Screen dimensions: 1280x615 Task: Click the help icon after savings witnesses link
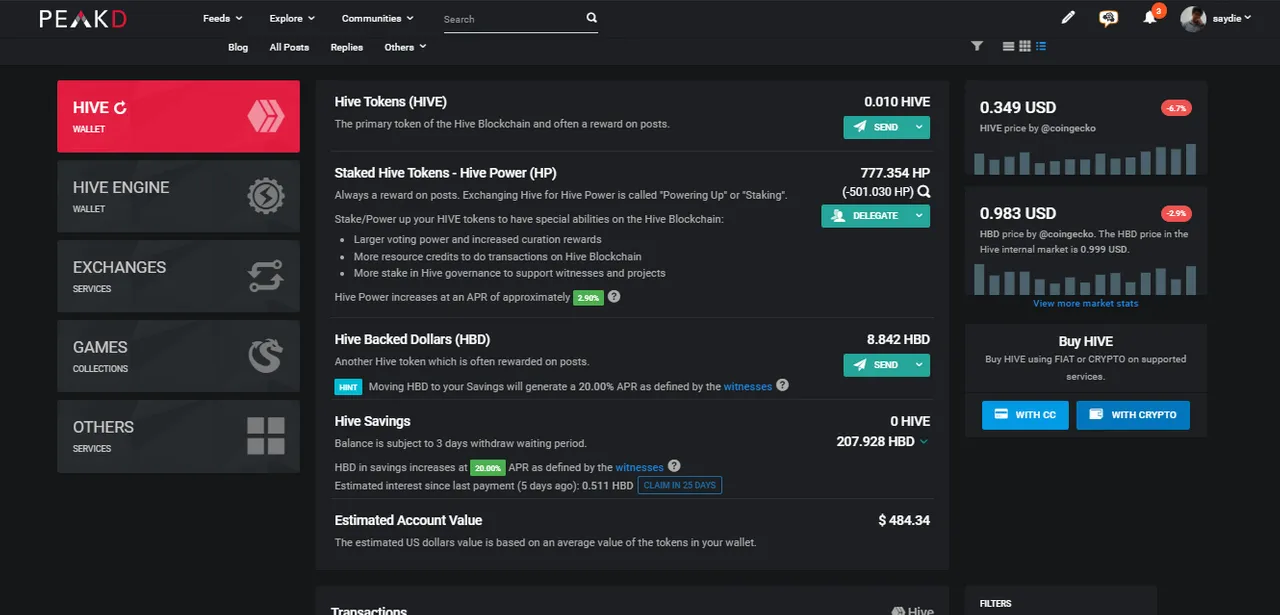pos(674,466)
